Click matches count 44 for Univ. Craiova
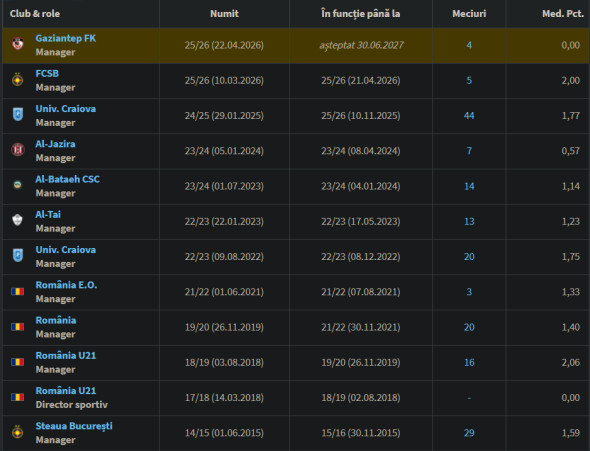Screen dimensions: 590x451 [469, 115]
